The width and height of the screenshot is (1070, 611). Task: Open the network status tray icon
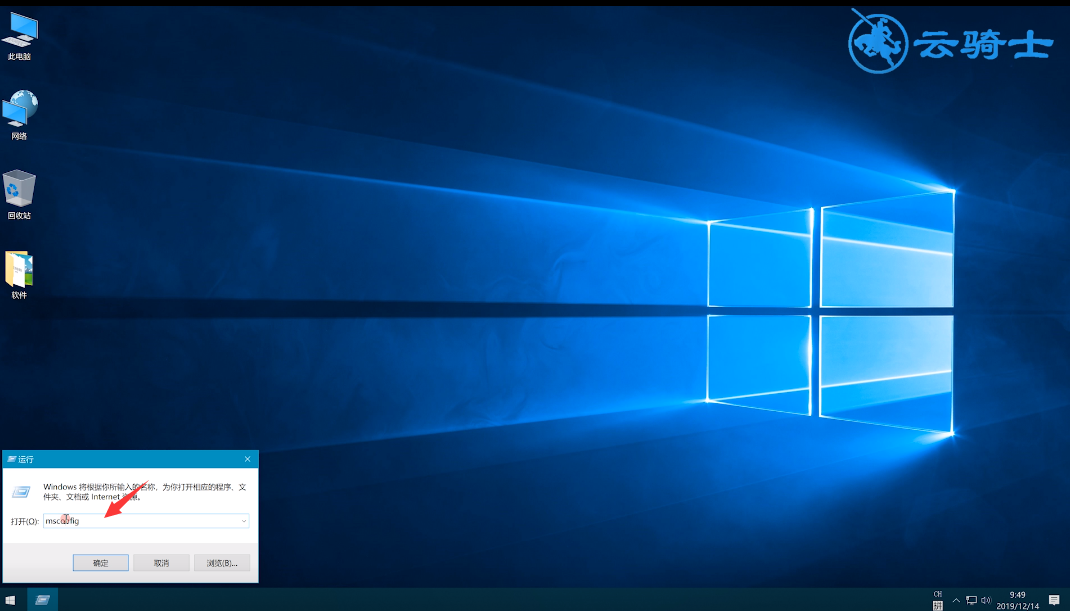(971, 600)
